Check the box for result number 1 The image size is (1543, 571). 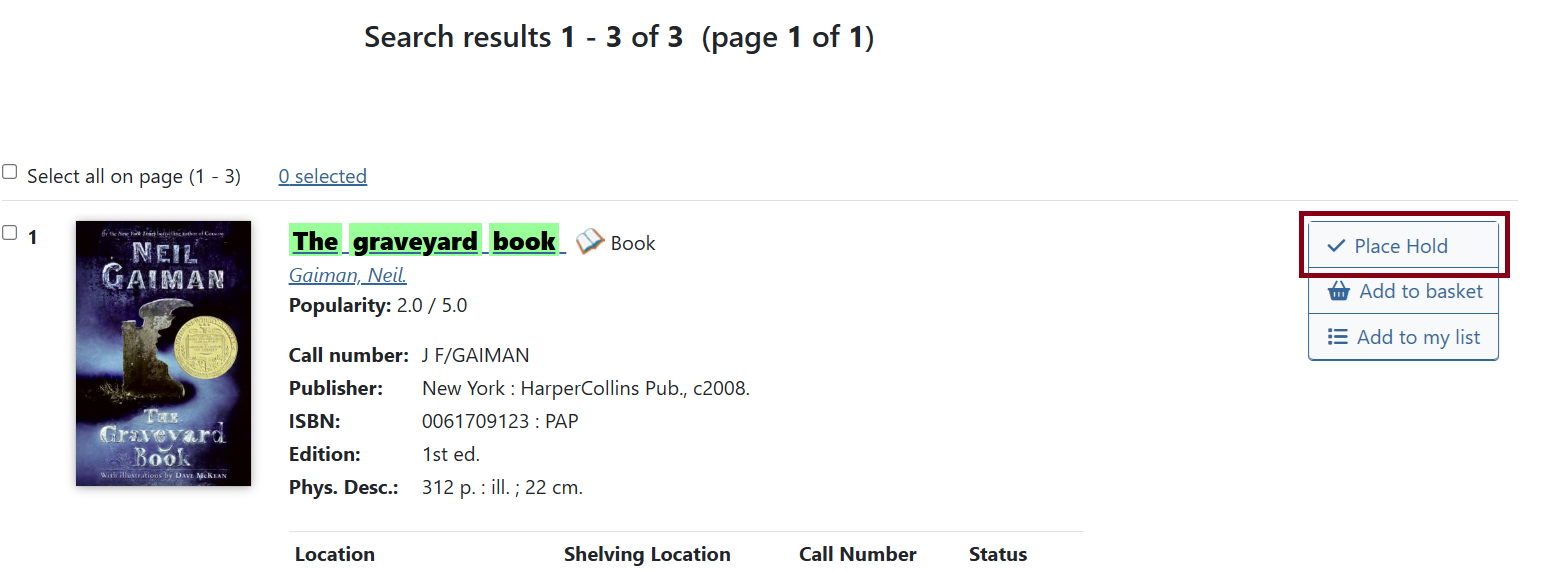tap(10, 233)
